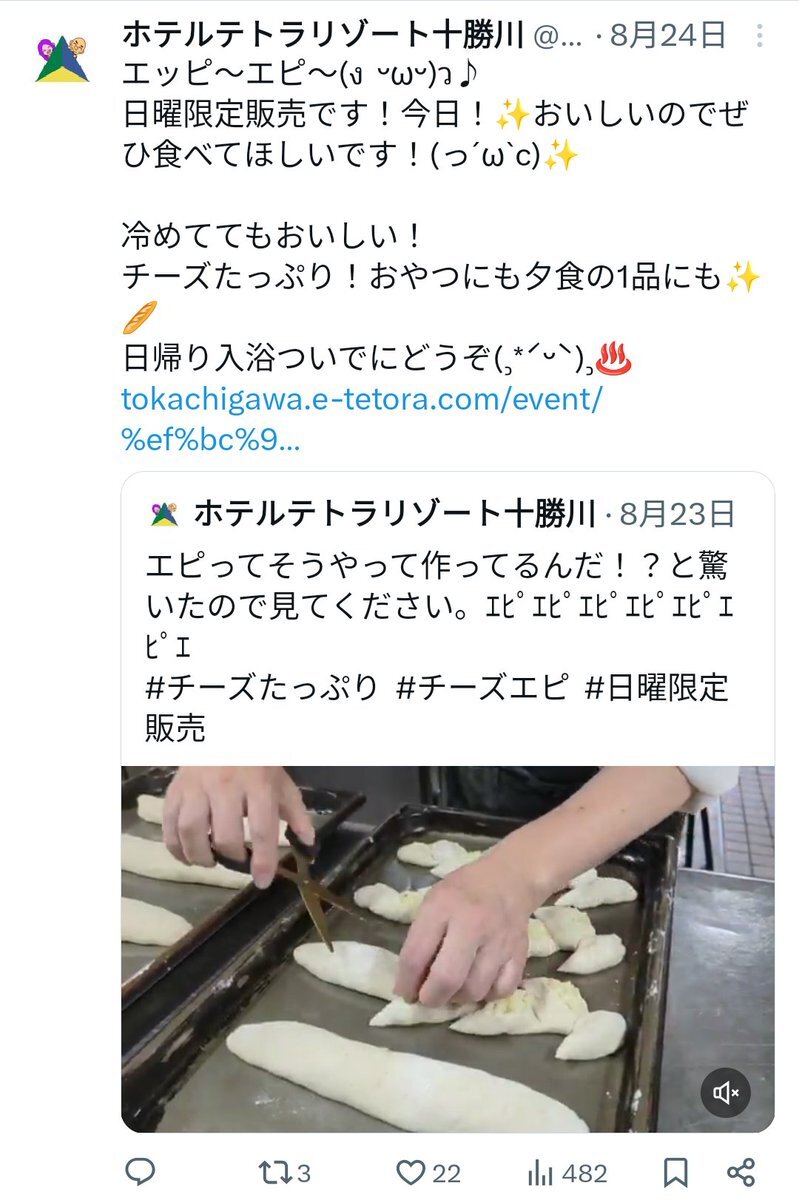View analytics bar chart icon showing 482
This screenshot has height=1200, width=799.
pos(566,1172)
